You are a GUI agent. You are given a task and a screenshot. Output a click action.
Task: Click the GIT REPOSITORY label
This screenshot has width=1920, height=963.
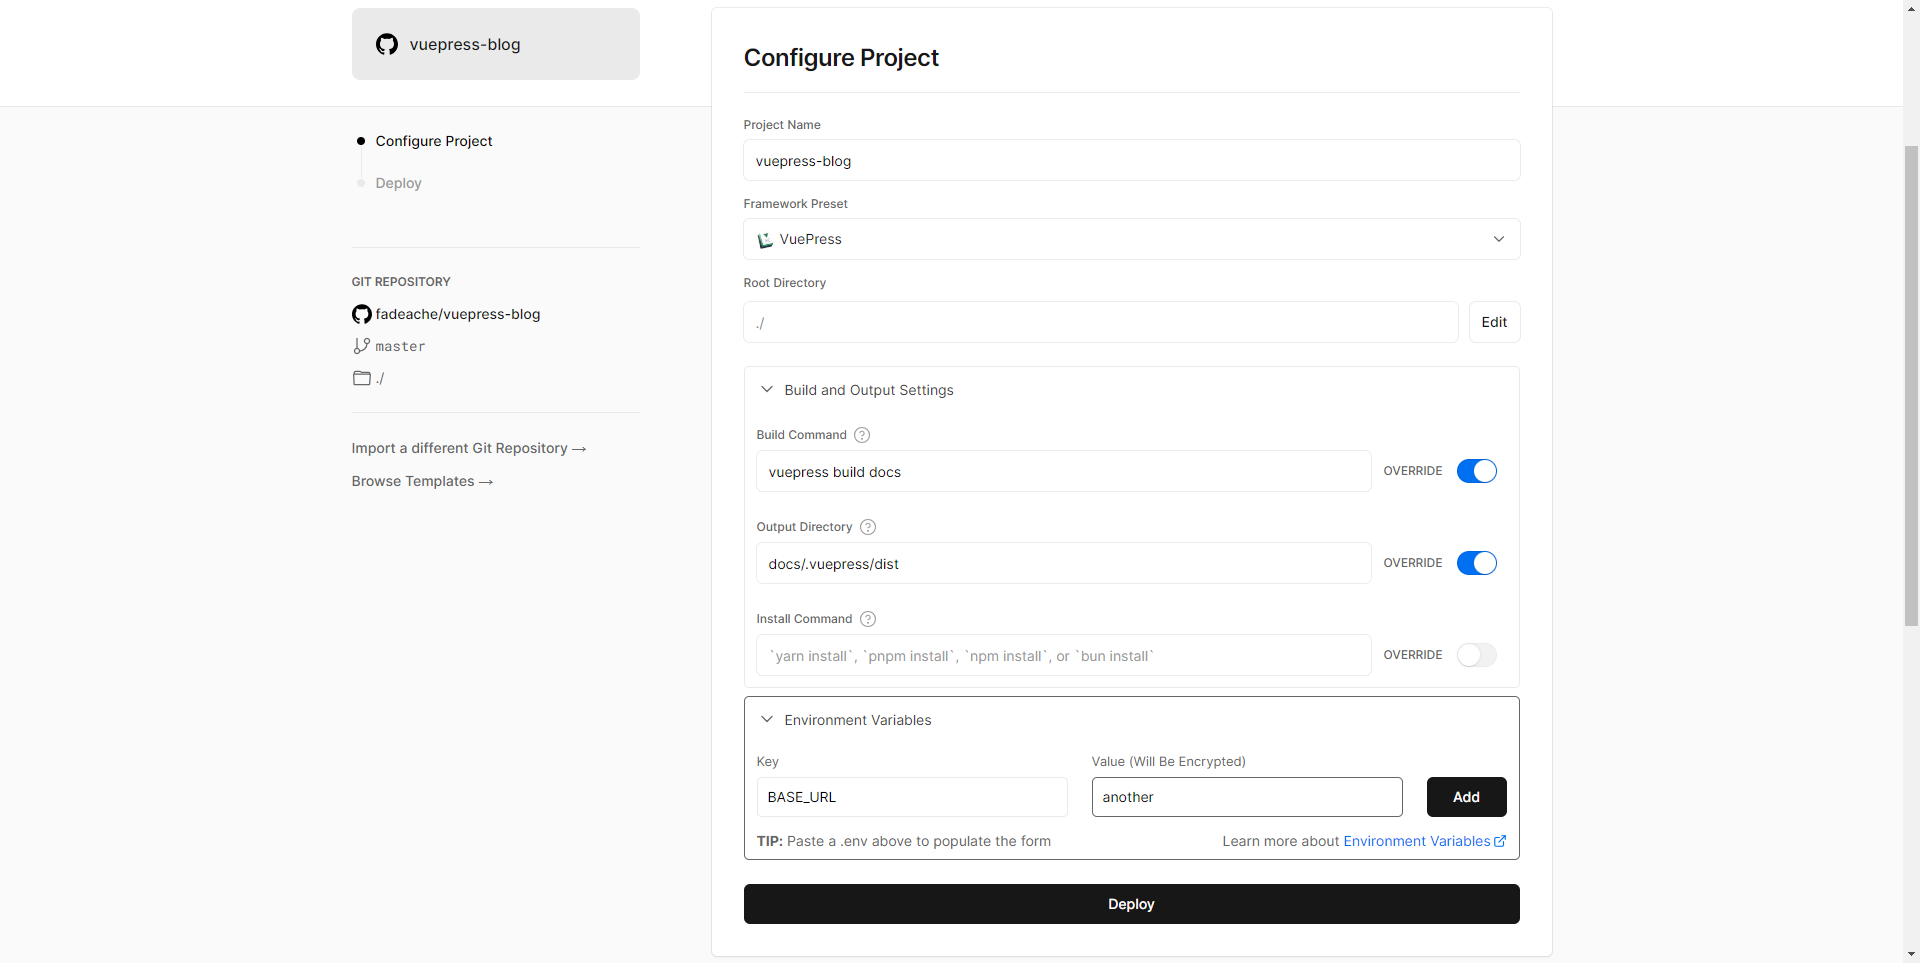pyautogui.click(x=401, y=282)
